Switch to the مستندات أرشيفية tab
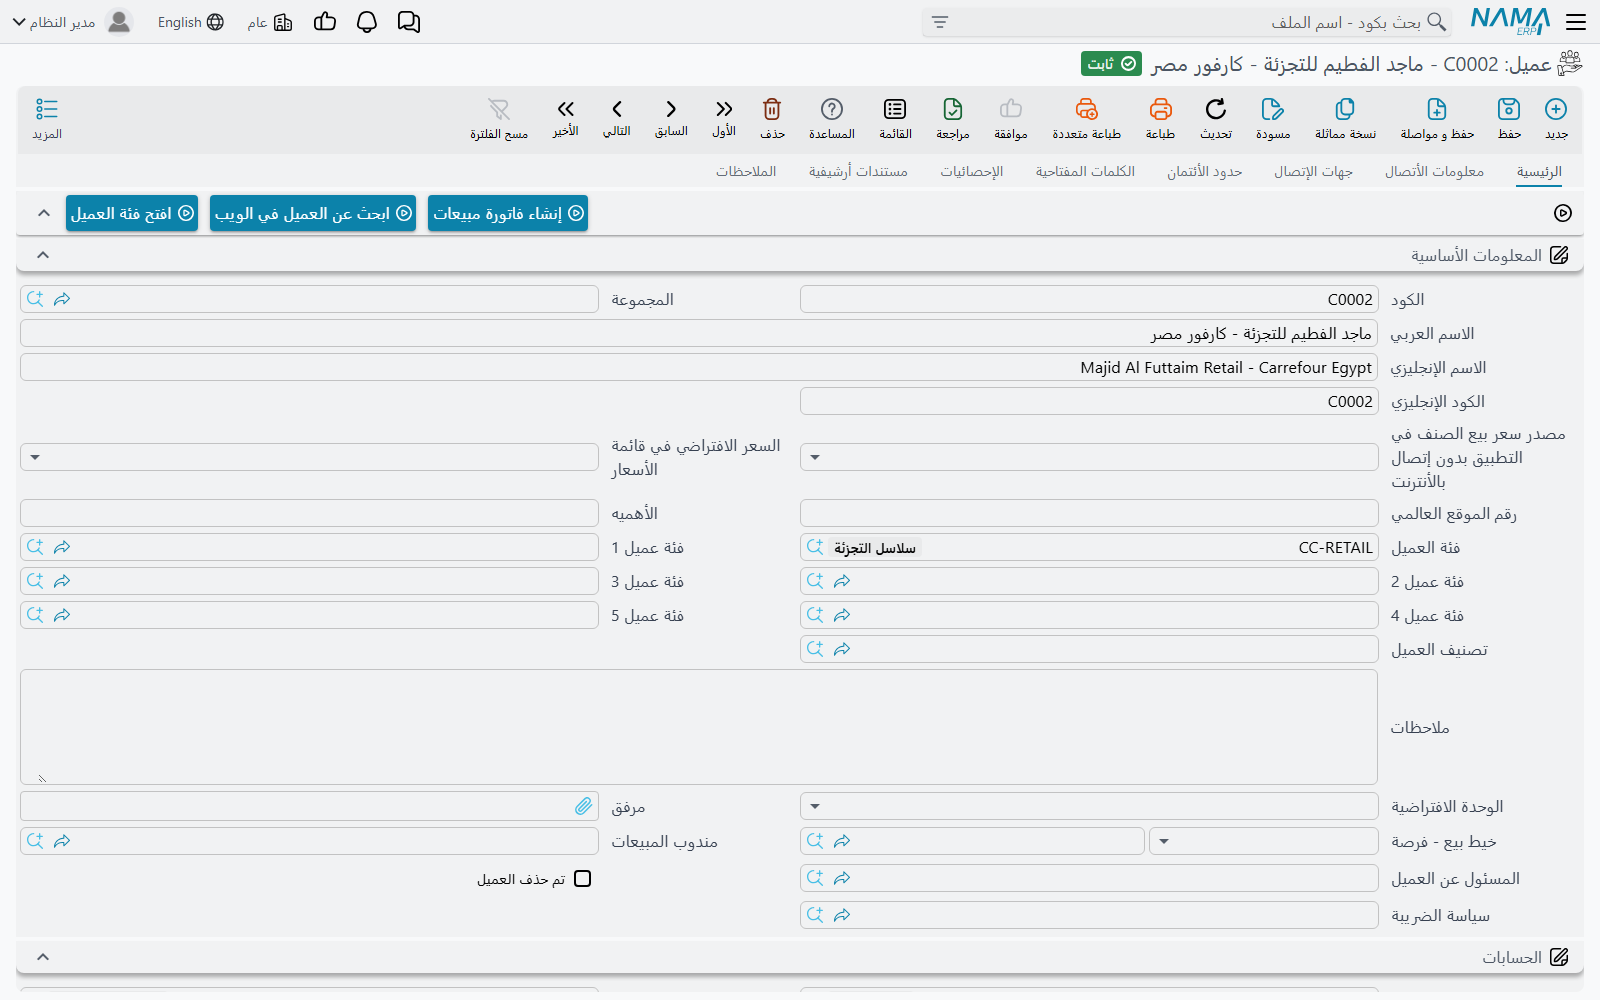Screen dimensions: 1600x1000 (x=858, y=171)
